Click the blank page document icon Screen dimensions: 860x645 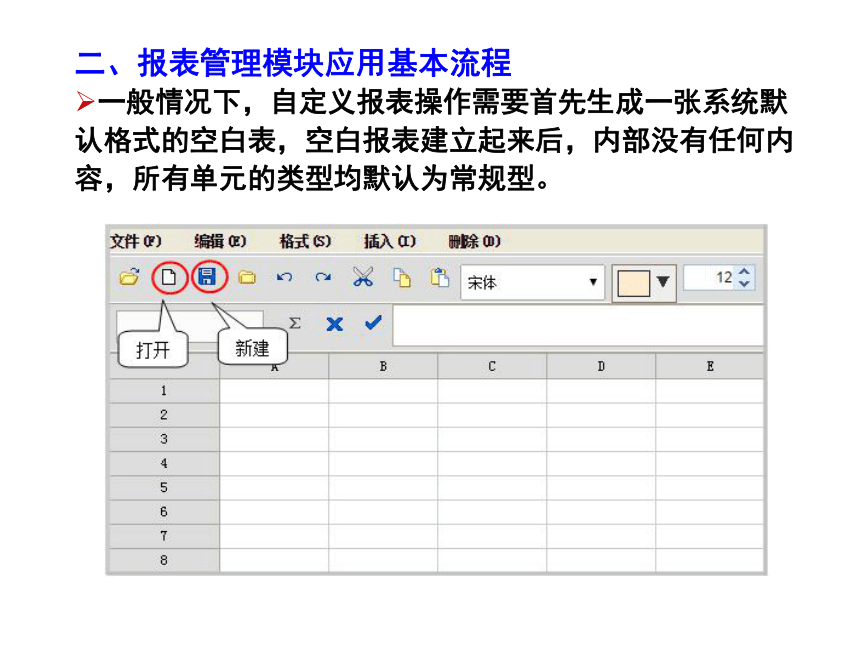point(169,277)
